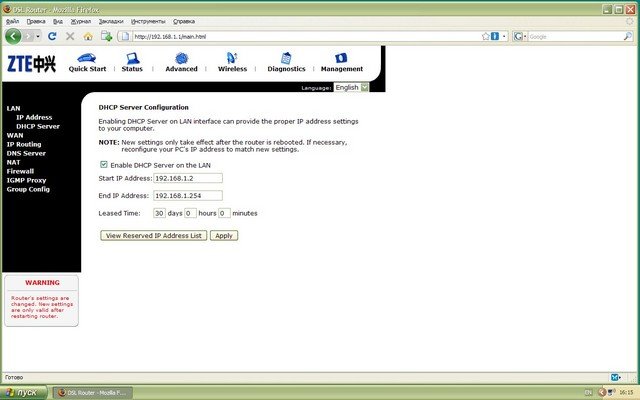The image size is (640, 400).
Task: Open the Wireless antenna icon
Action: [232, 58]
